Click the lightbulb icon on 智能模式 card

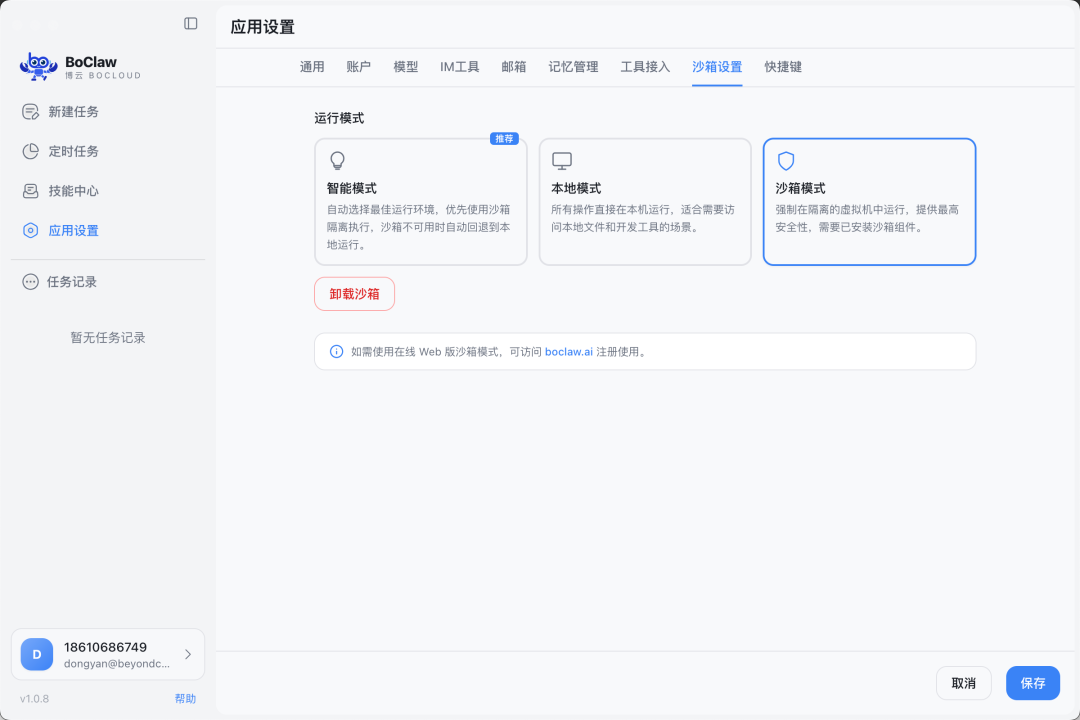click(337, 159)
